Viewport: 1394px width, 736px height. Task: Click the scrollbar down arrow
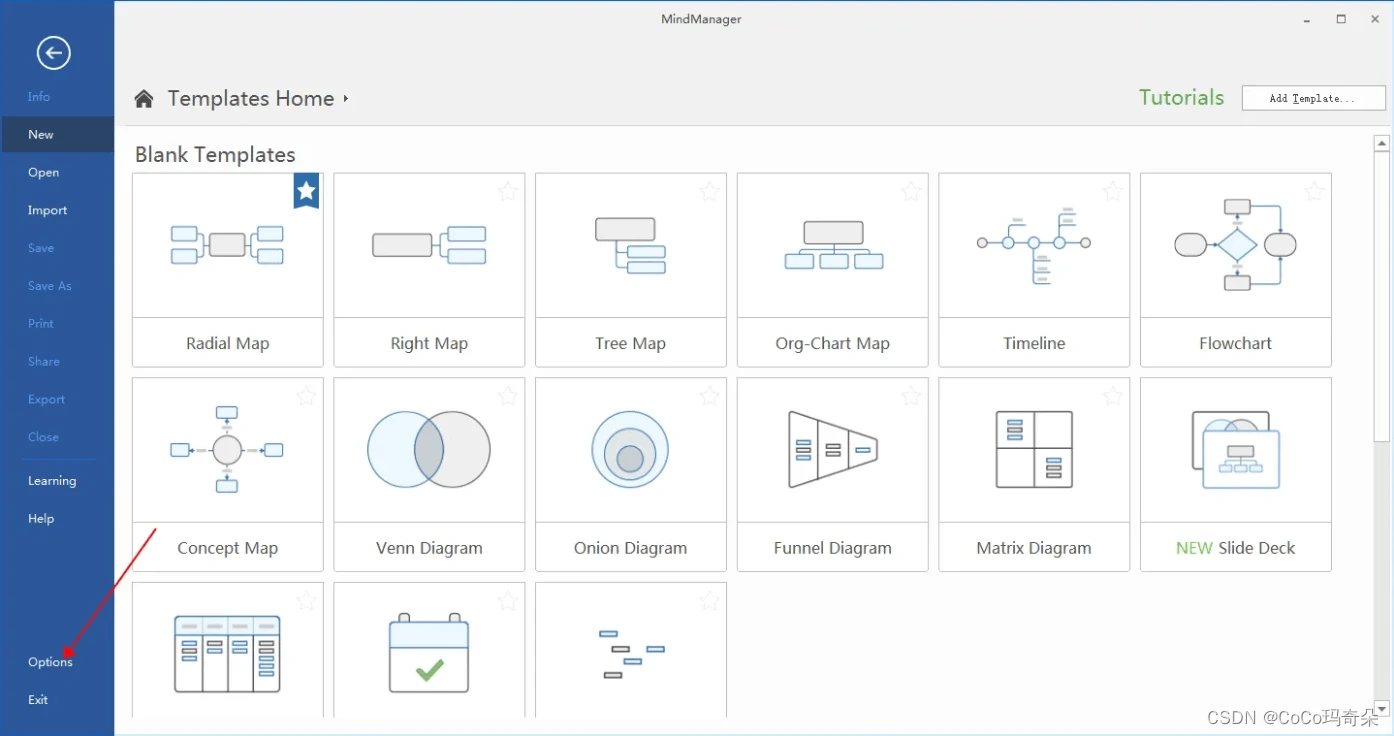[1382, 709]
